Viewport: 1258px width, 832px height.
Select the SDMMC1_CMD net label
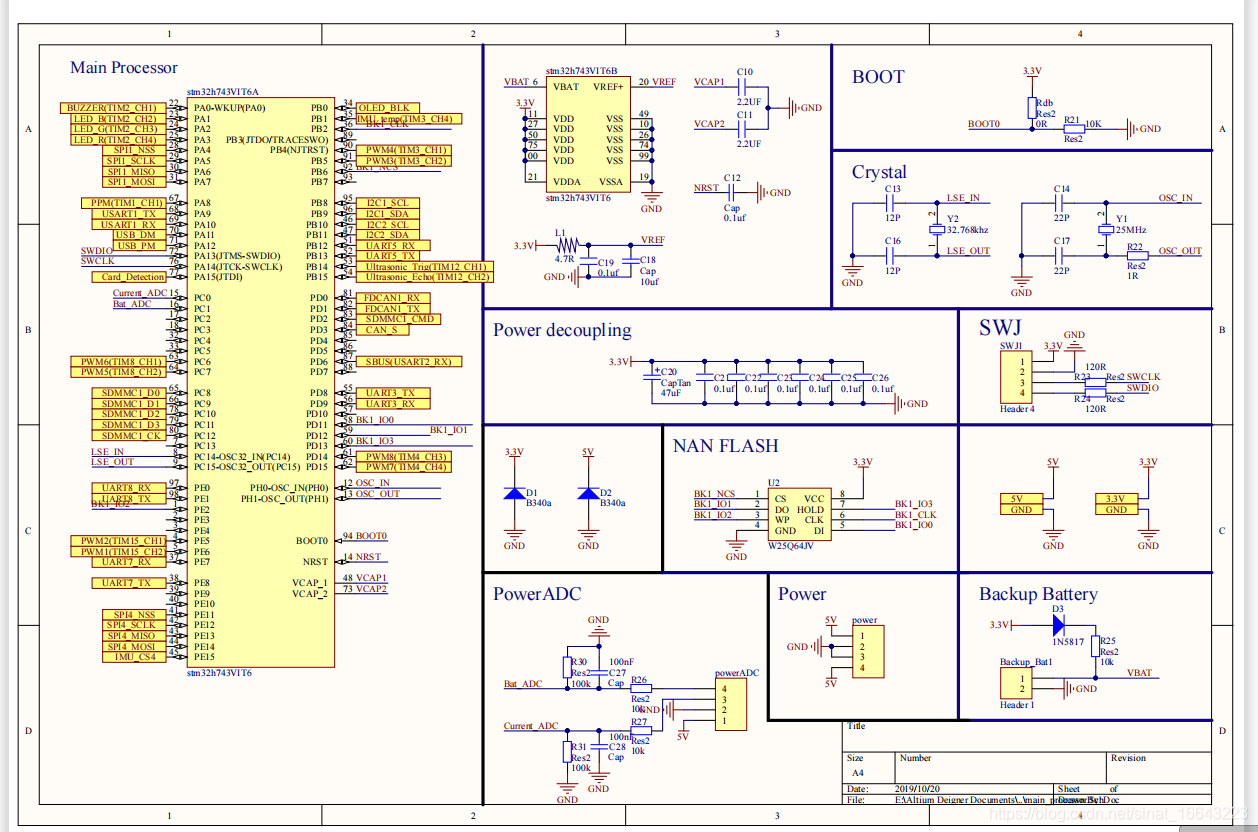click(x=399, y=319)
